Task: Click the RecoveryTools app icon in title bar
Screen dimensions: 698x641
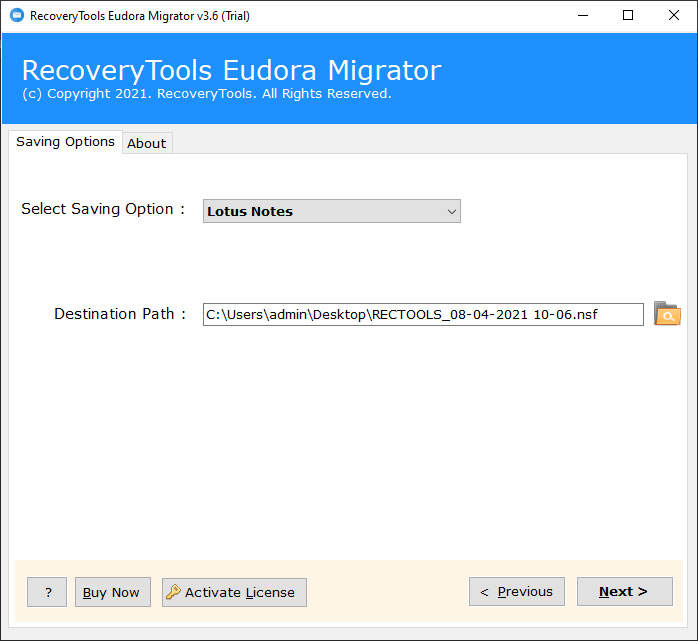Action: [17, 16]
